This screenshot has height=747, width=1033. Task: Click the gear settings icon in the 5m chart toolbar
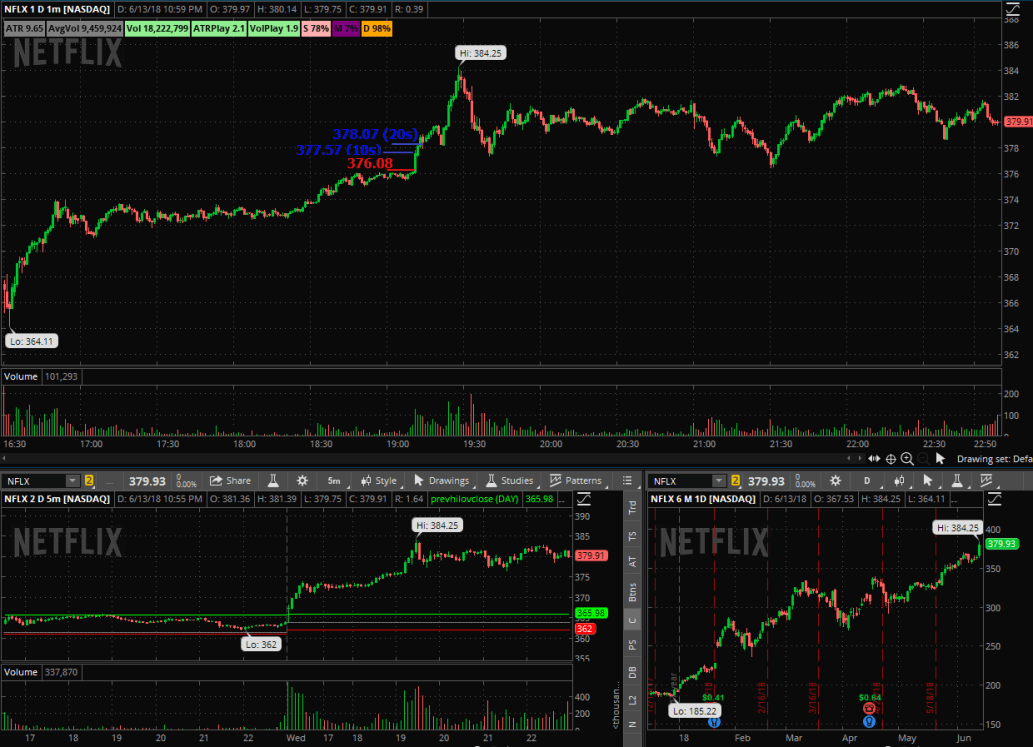pos(302,481)
